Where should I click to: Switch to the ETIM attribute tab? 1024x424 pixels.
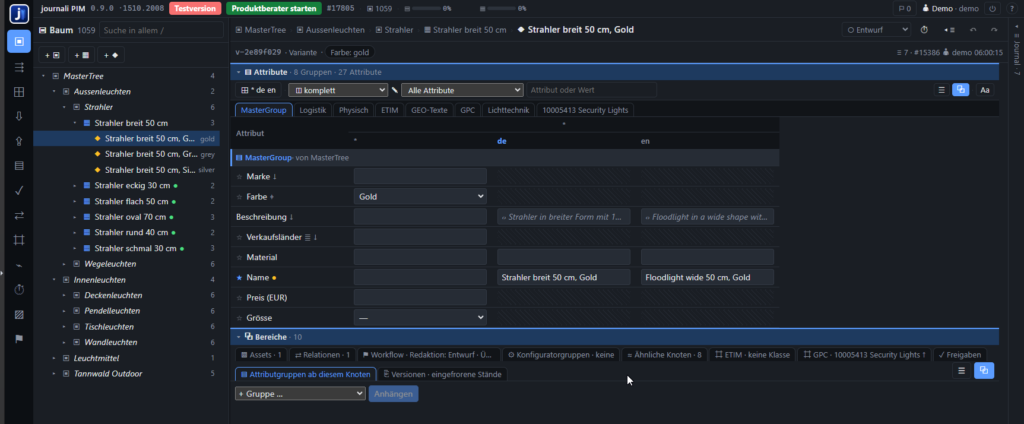pos(390,110)
